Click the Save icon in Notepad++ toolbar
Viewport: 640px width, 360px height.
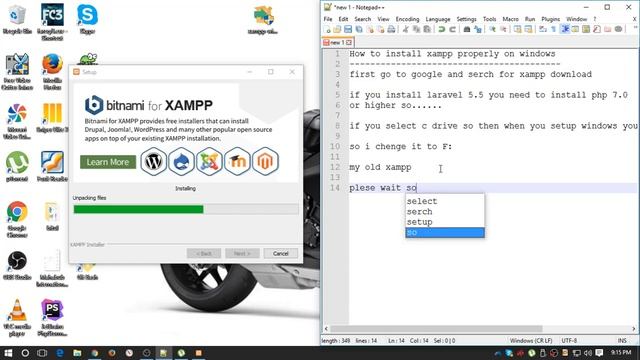click(x=347, y=29)
